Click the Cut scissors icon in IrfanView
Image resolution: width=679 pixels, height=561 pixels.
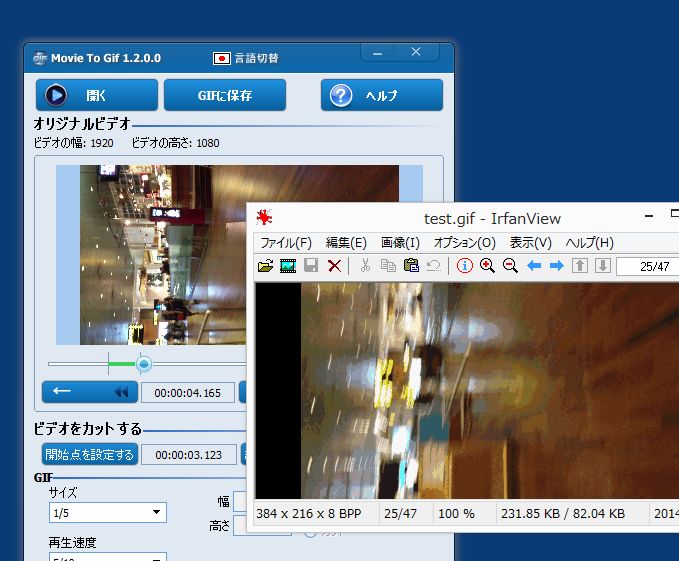click(x=365, y=265)
